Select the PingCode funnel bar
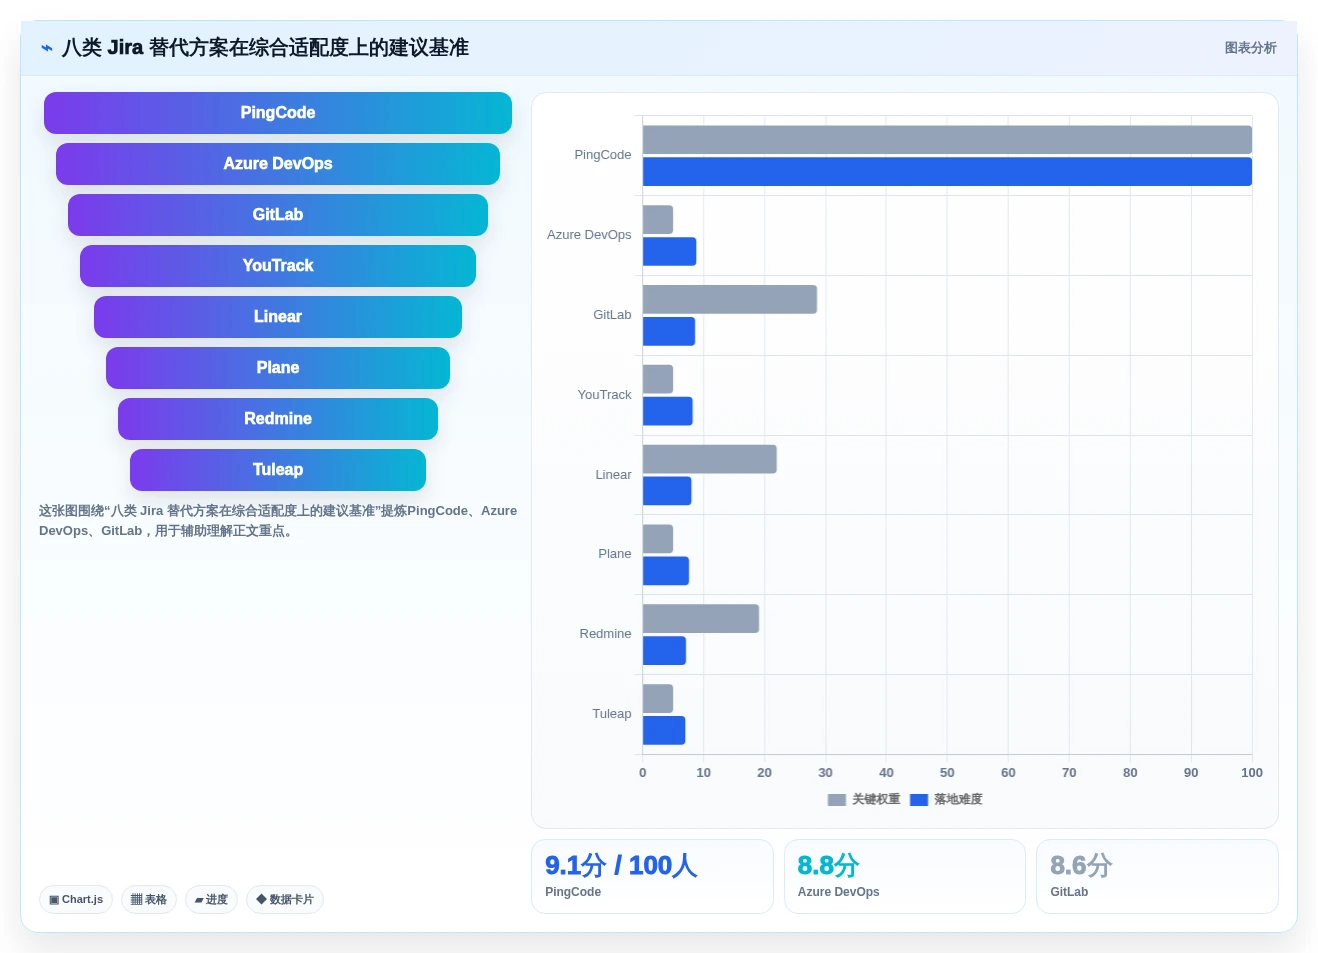The image size is (1318, 953). click(x=278, y=113)
